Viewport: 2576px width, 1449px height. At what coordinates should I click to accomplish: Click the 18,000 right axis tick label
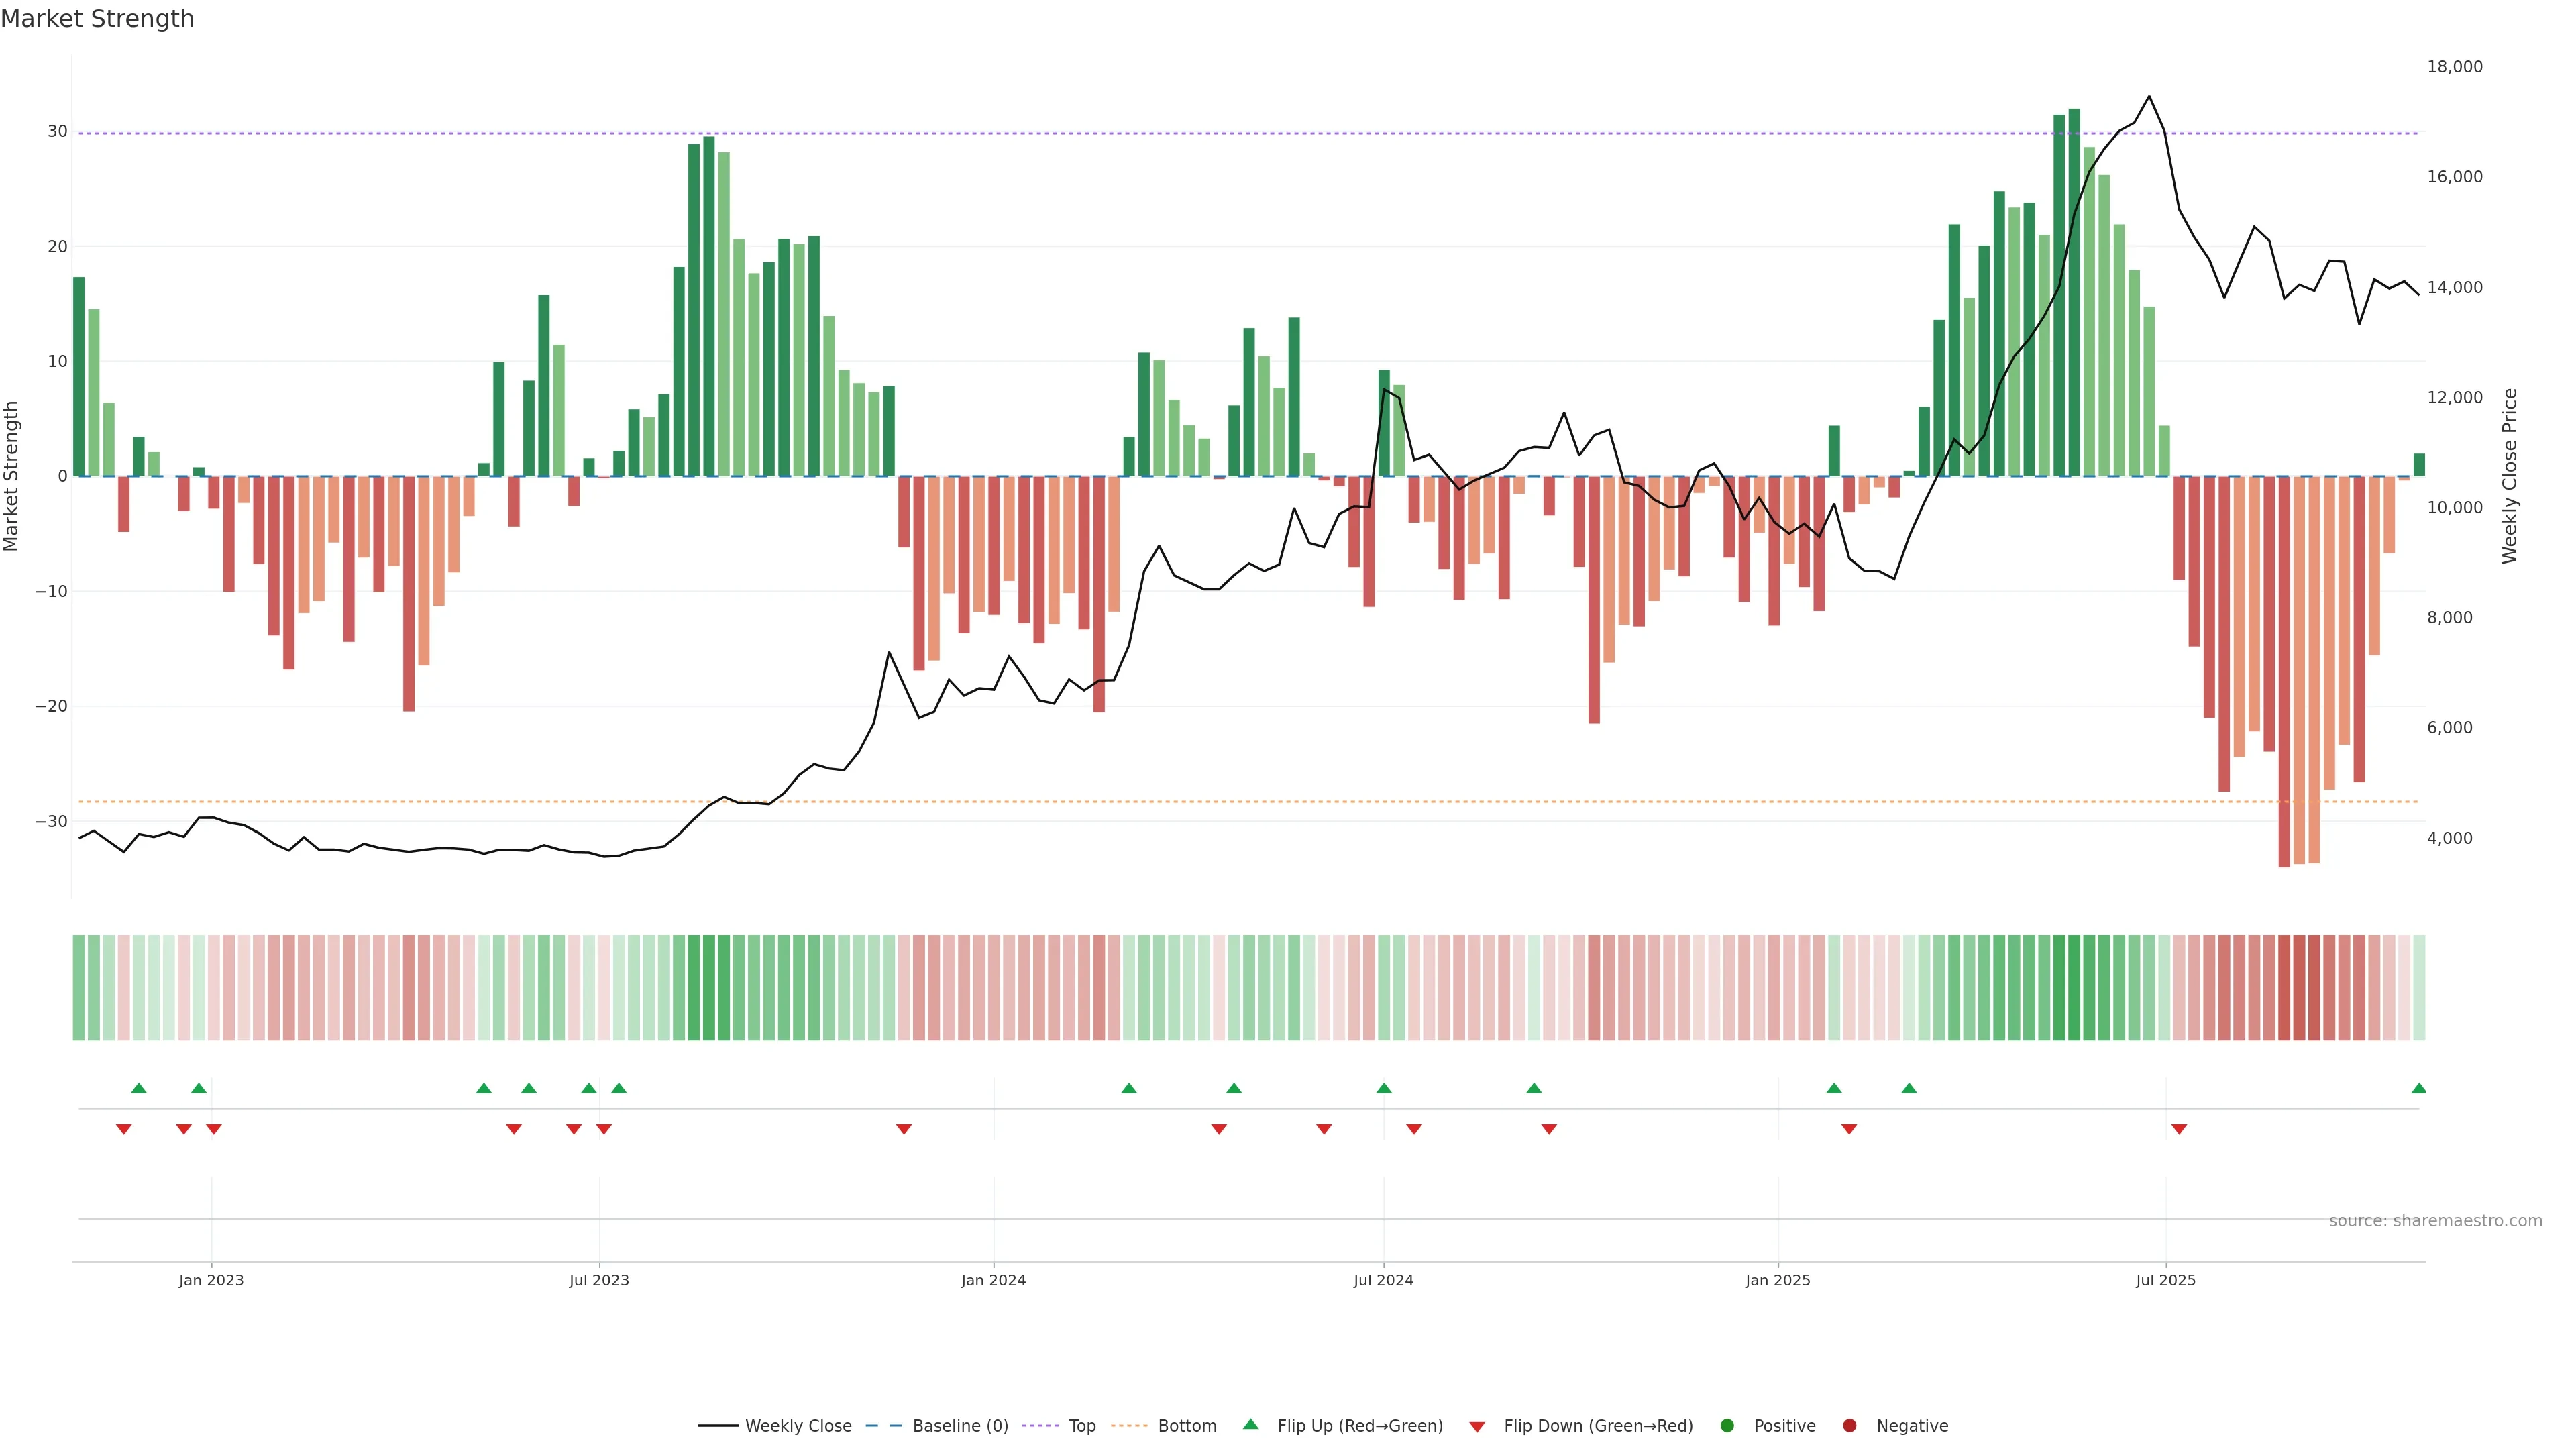pyautogui.click(x=2454, y=67)
